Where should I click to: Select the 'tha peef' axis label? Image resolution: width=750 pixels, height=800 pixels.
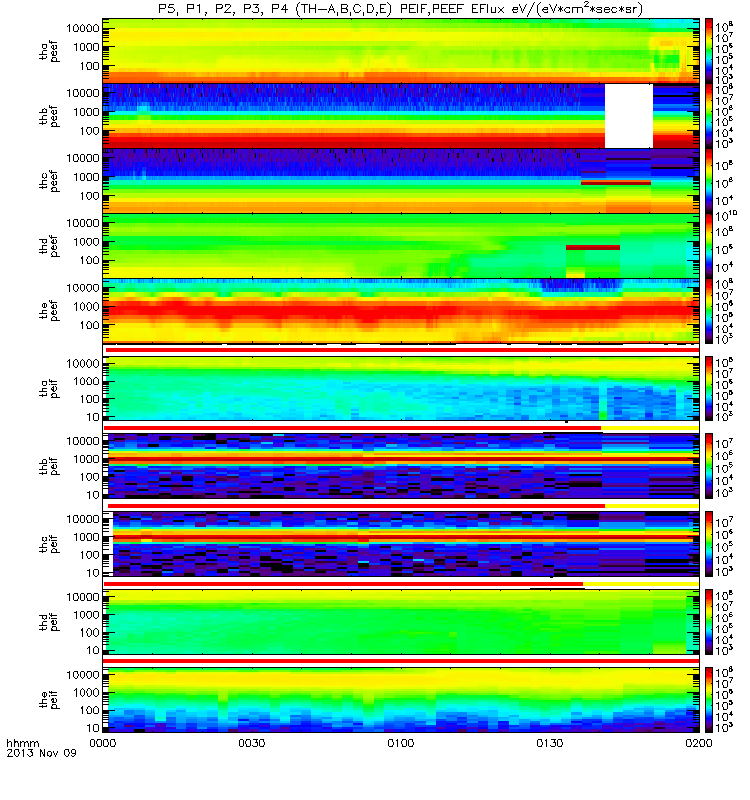[49, 52]
